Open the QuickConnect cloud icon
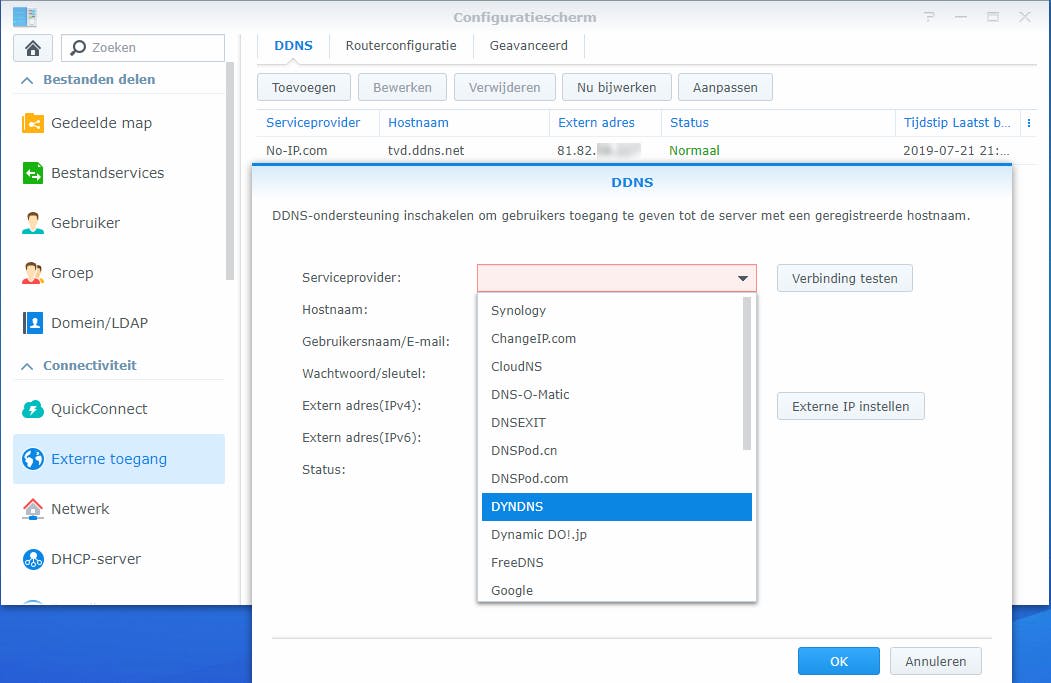The image size is (1051, 683). coord(33,409)
